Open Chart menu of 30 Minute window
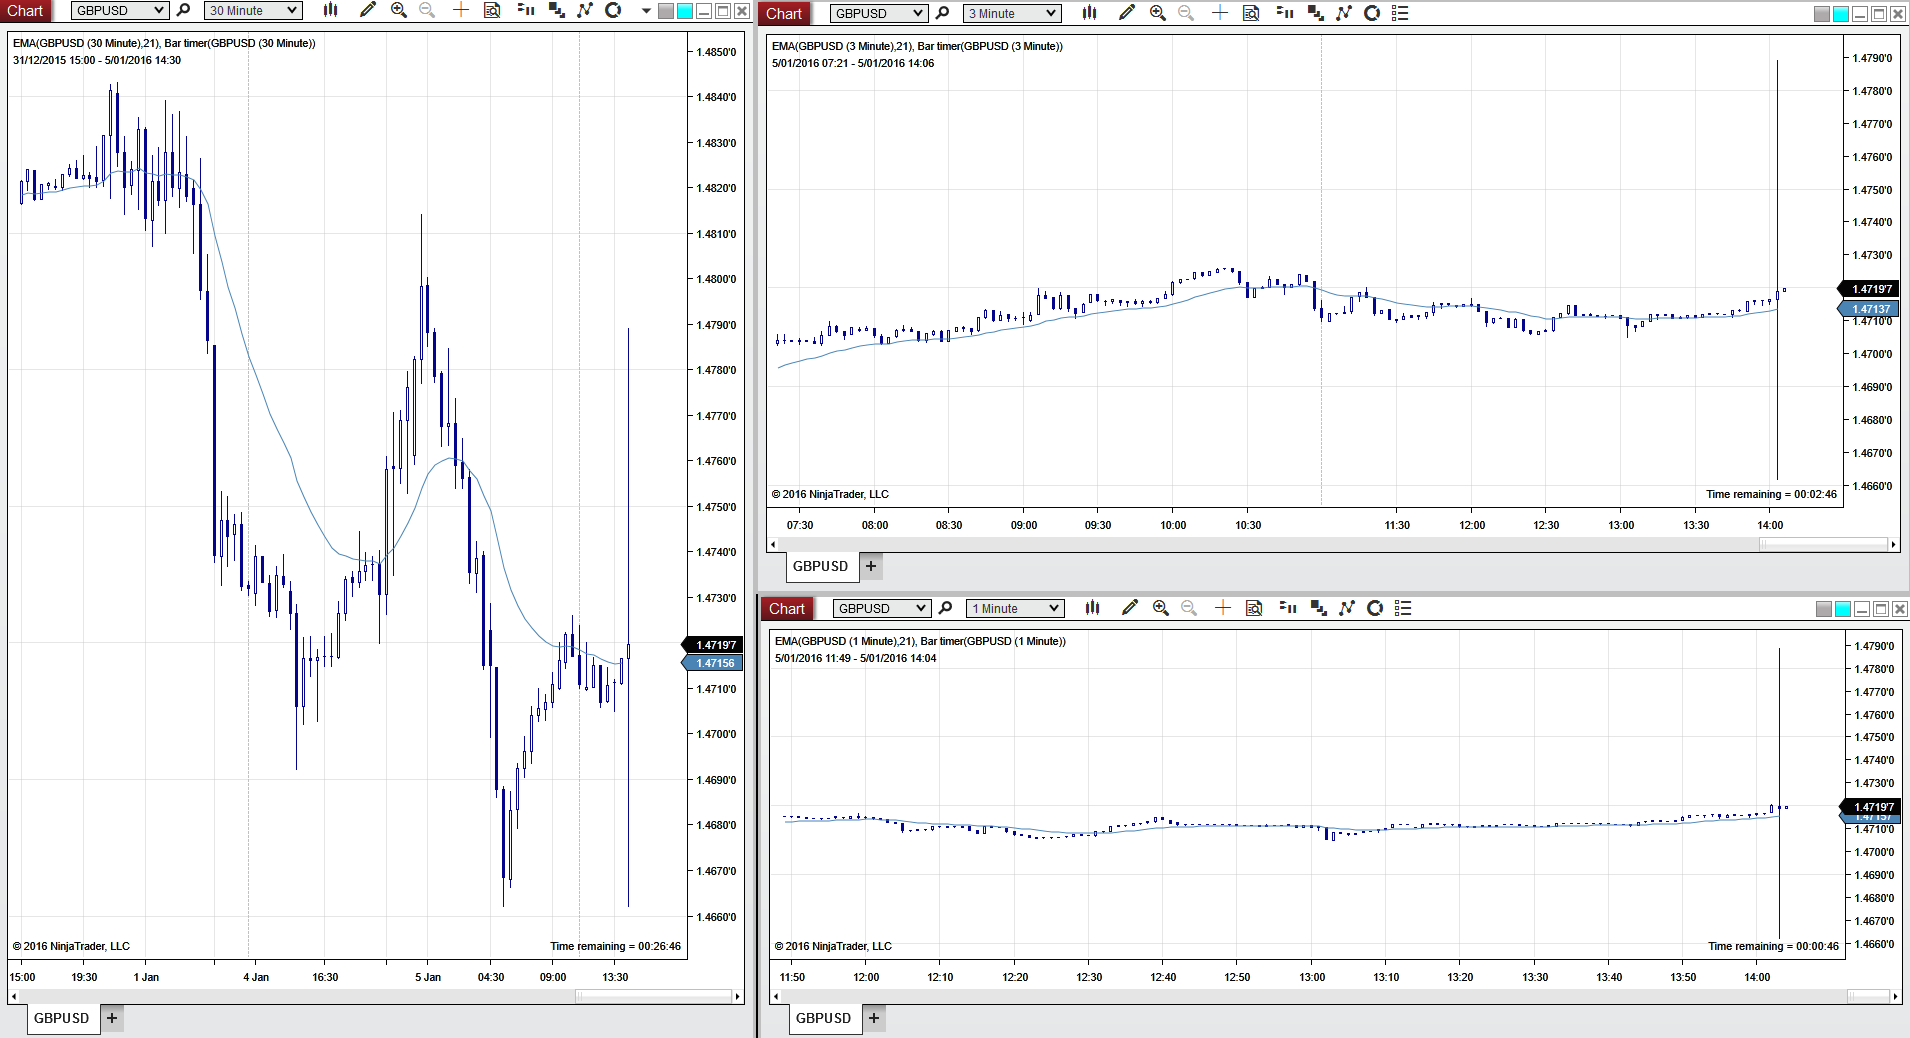Viewport: 1910px width, 1038px height. pyautogui.click(x=26, y=10)
